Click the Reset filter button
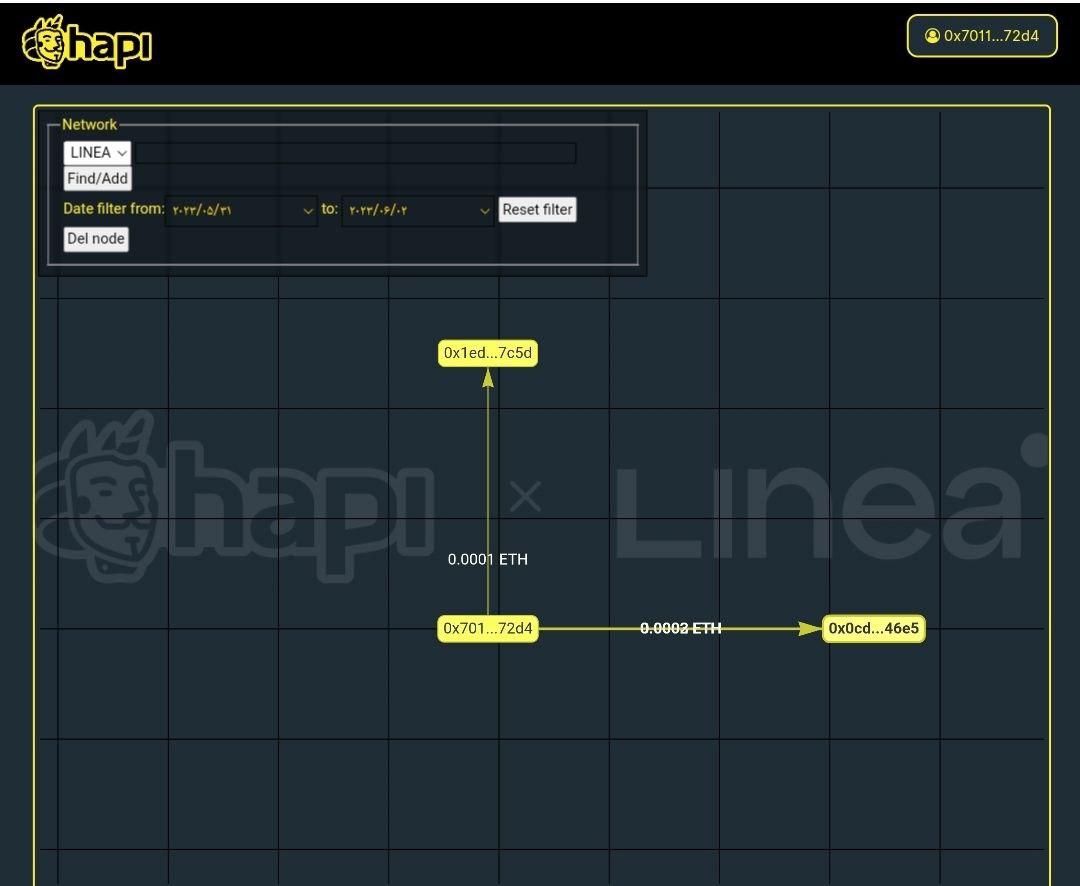 point(537,209)
